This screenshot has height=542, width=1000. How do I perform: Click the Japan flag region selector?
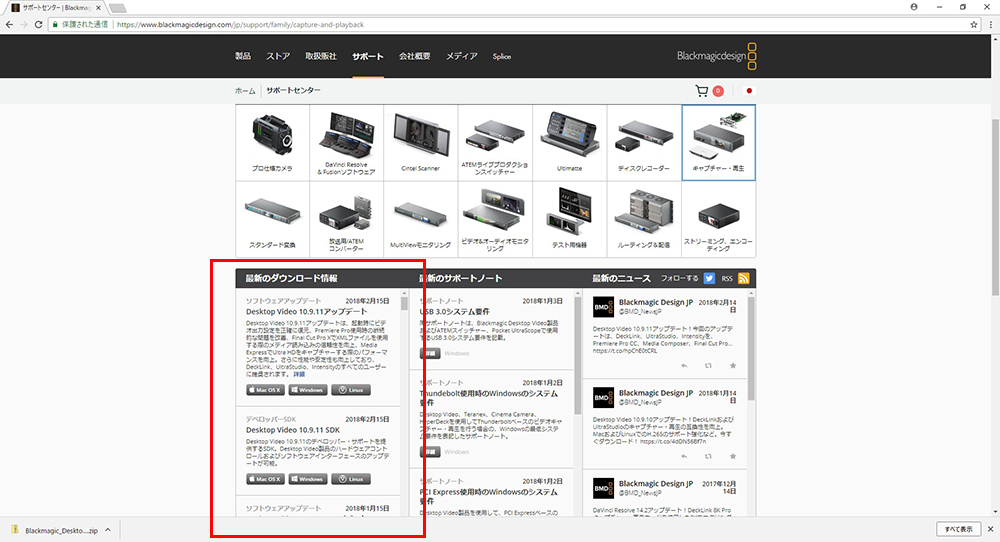(x=749, y=91)
